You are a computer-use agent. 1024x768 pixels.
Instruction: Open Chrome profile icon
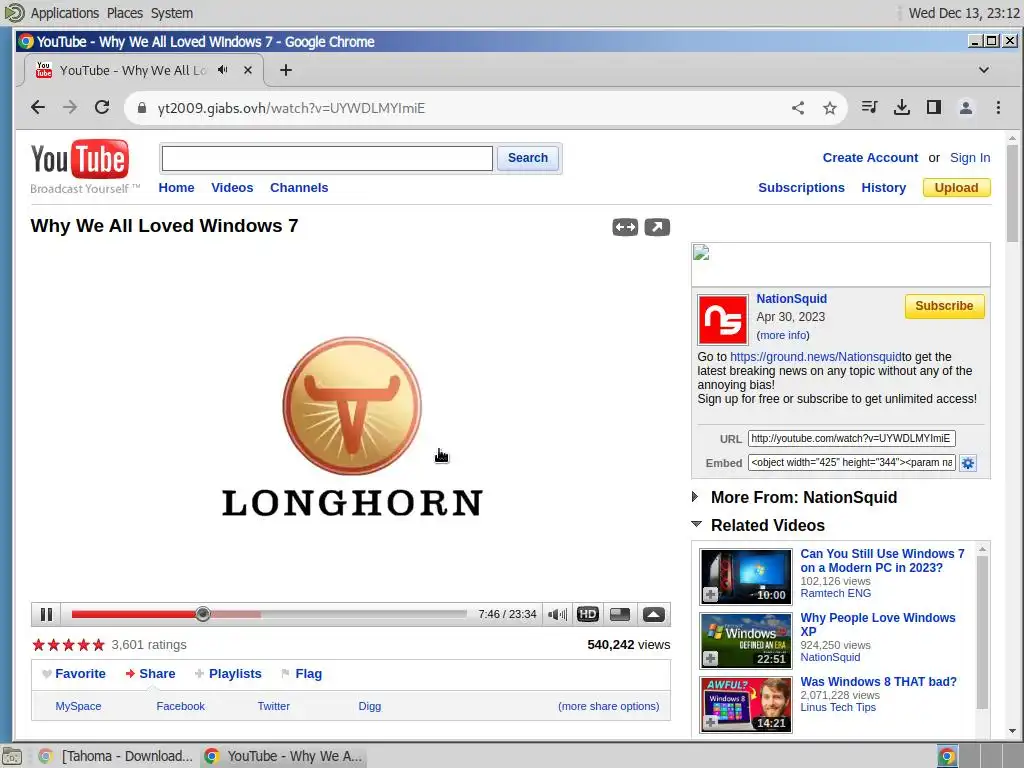[x=966, y=108]
